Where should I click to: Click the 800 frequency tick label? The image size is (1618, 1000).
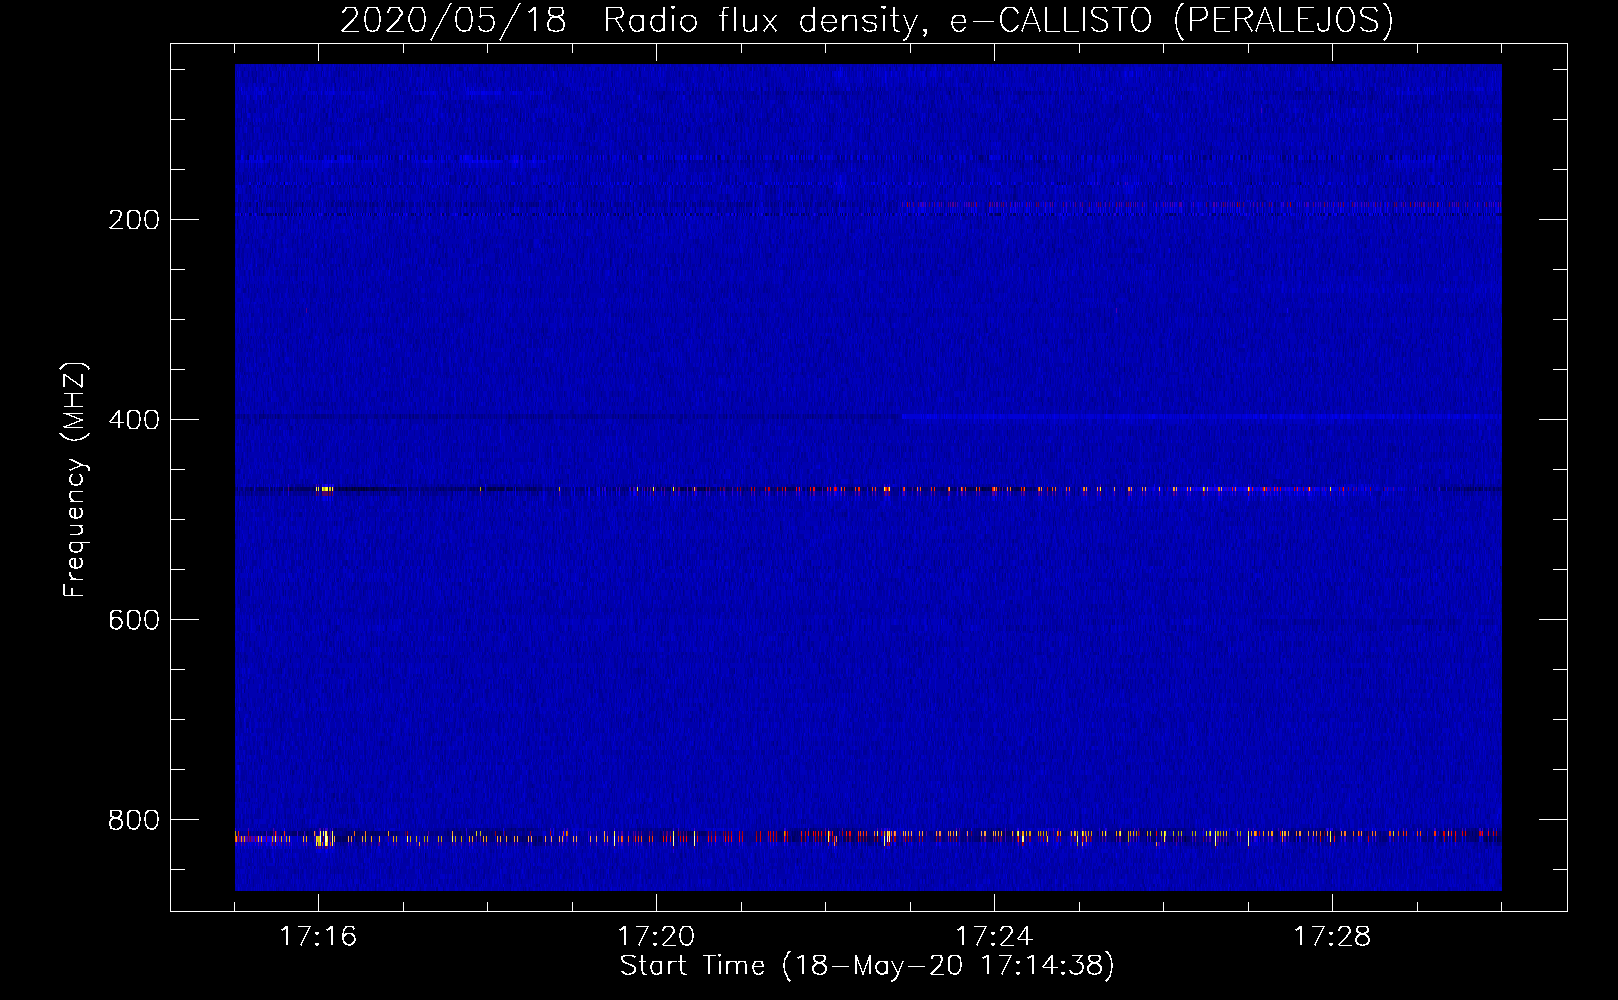coord(134,820)
